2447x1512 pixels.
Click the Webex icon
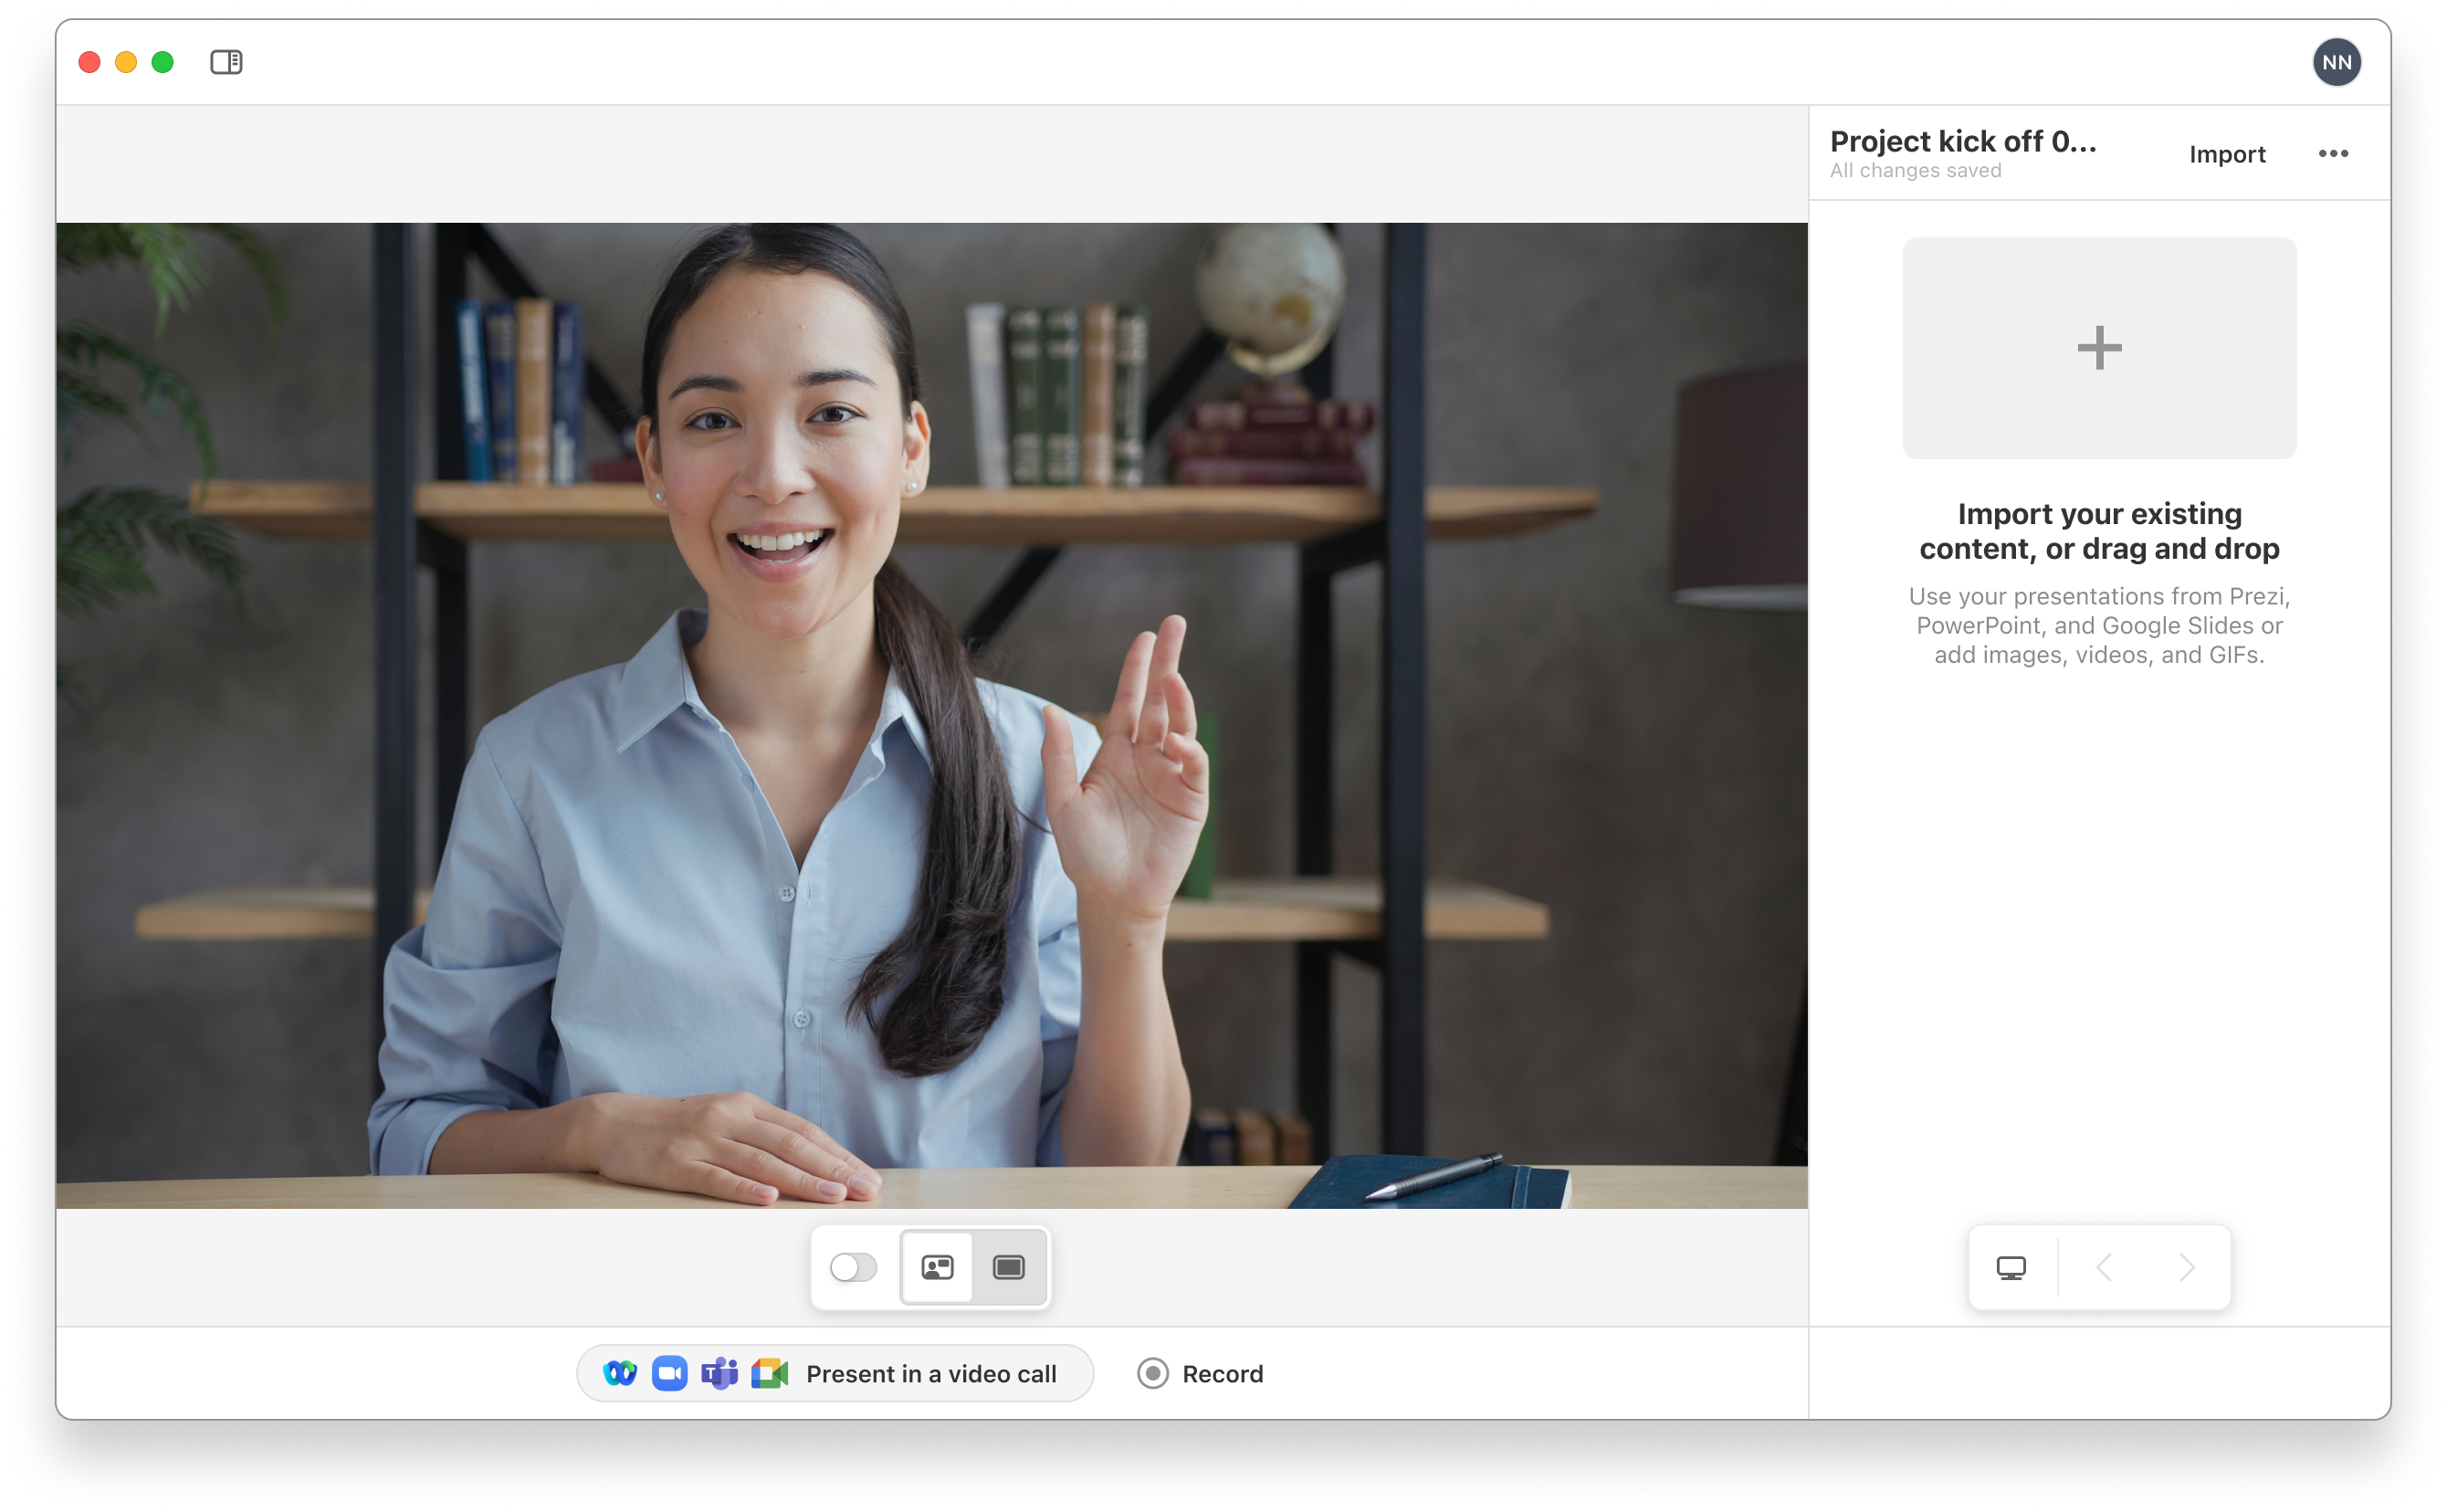620,1373
